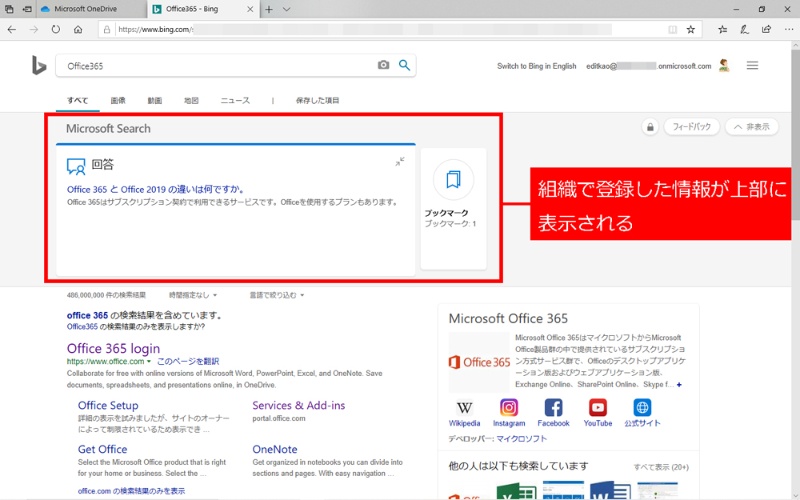This screenshot has width=800, height=500.
Task: Click このページを翻訳 link
Action: point(188,361)
